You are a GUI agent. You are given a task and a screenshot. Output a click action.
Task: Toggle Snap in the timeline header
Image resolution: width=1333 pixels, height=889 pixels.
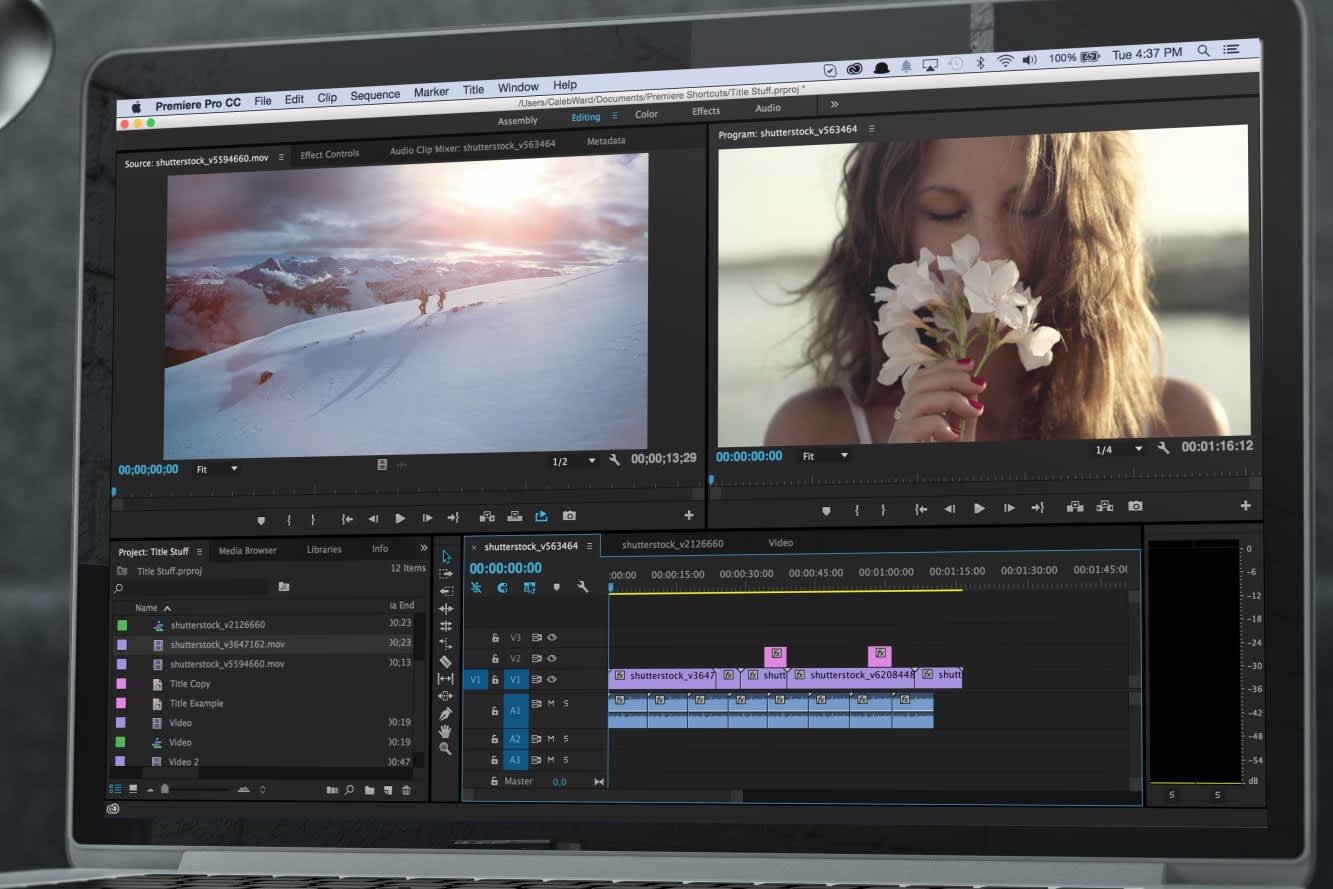[x=503, y=588]
